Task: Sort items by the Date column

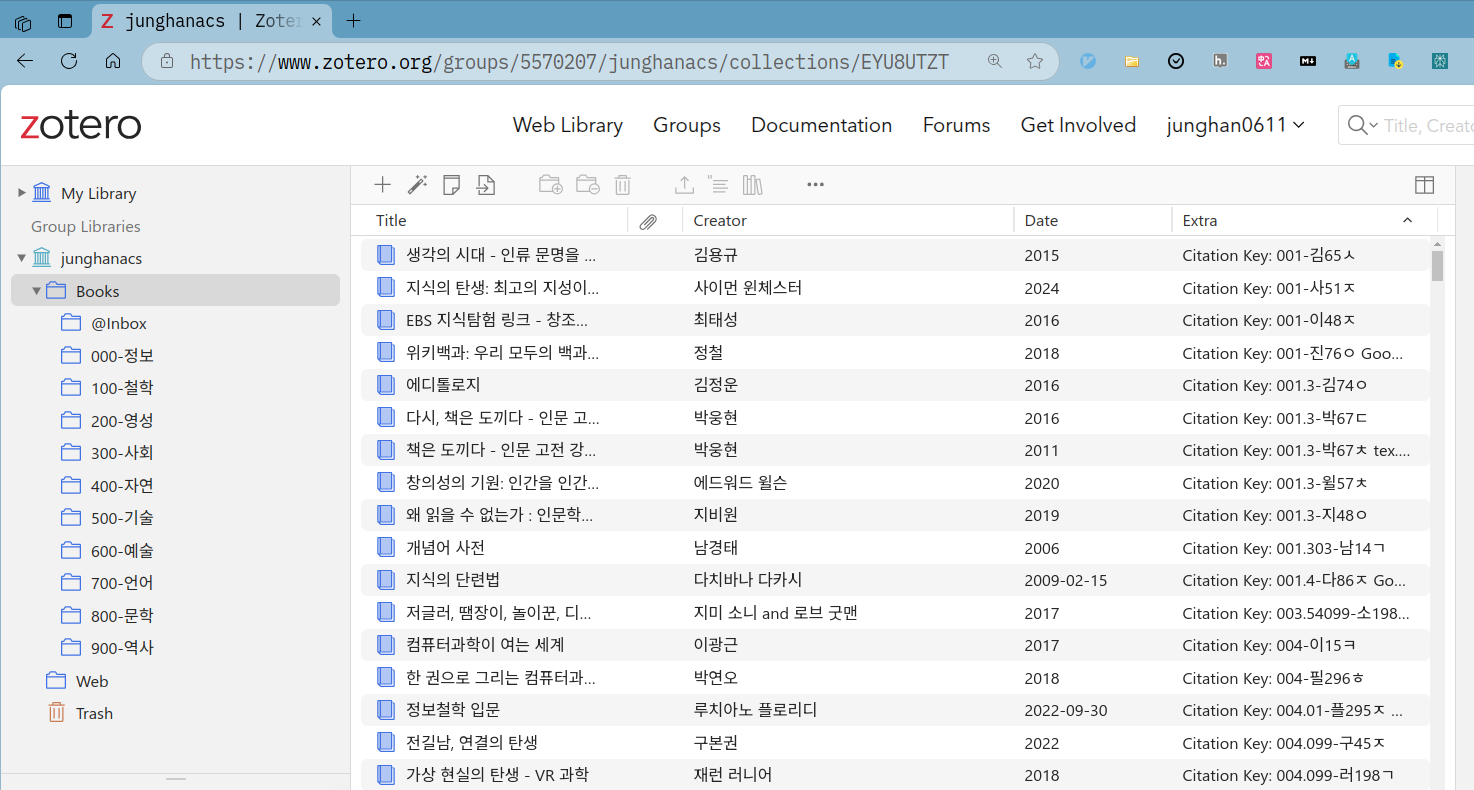Action: (1041, 221)
